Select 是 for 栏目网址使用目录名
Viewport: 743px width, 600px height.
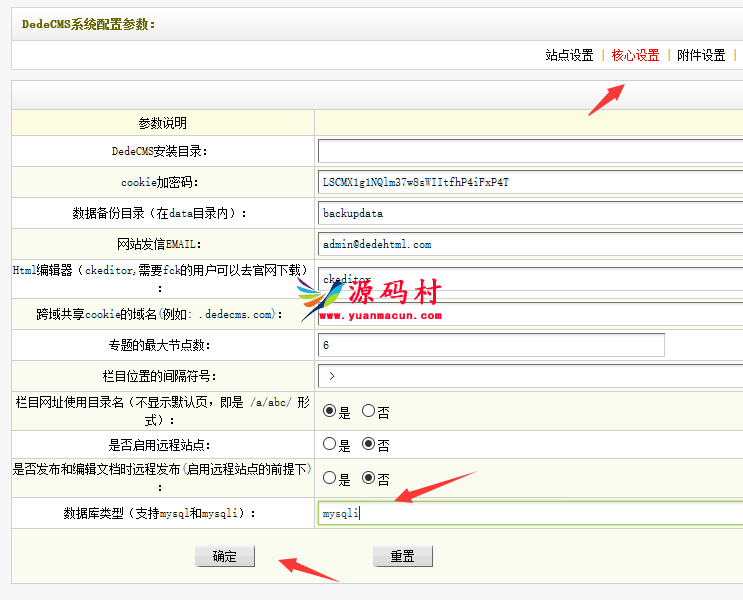(329, 411)
